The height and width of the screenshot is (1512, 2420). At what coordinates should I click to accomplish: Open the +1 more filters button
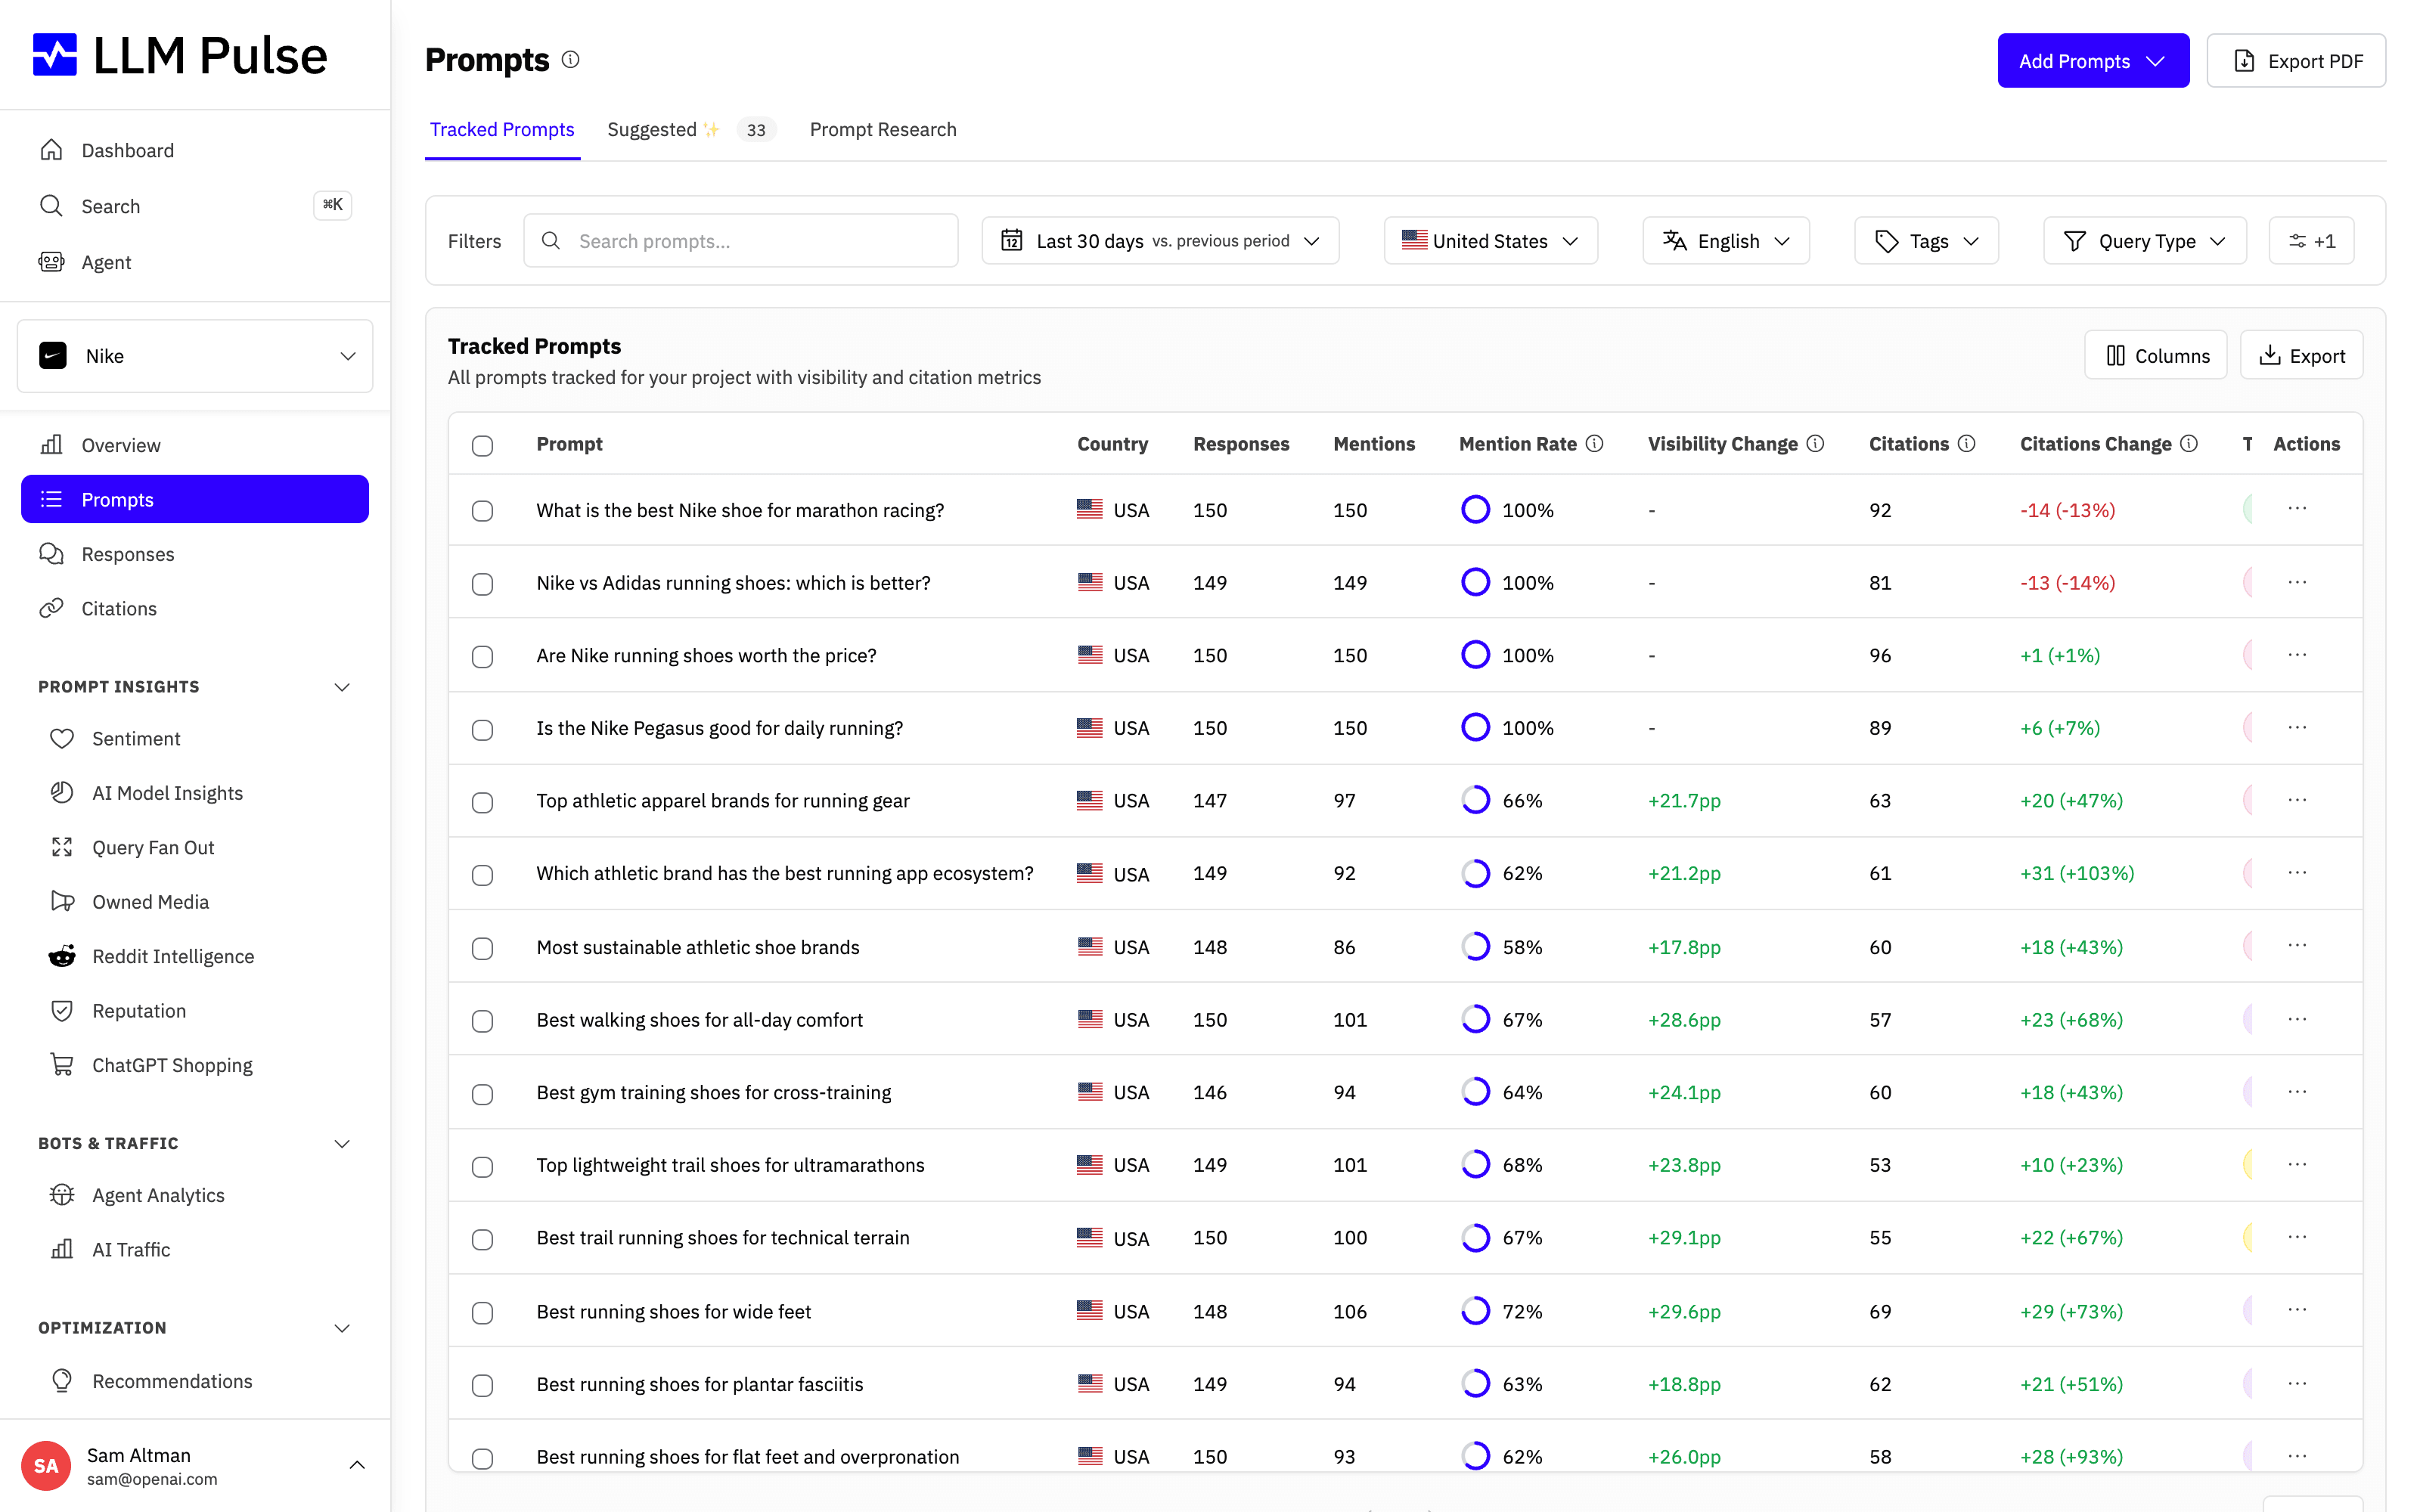click(2311, 241)
